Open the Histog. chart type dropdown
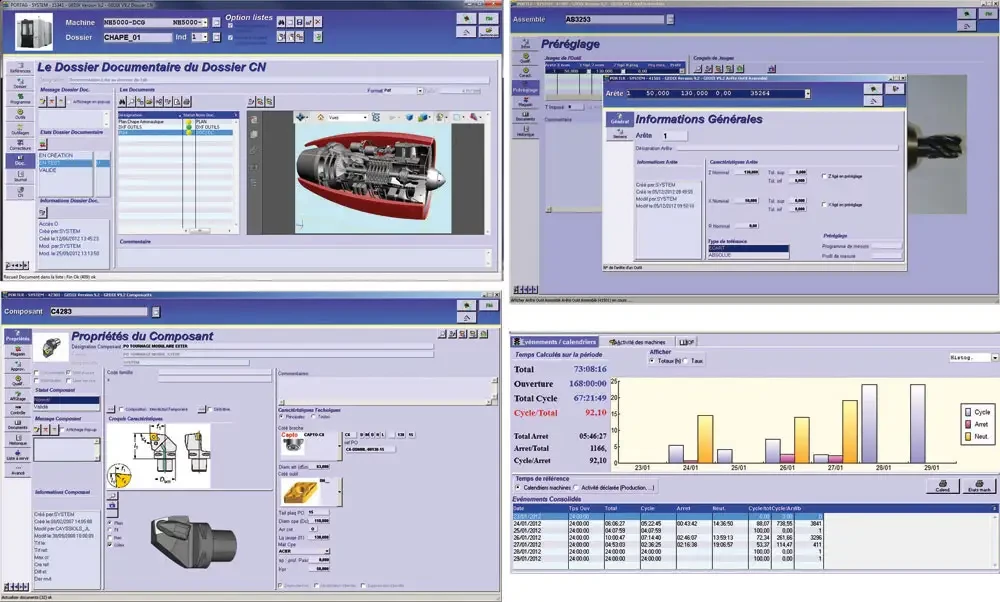 pyautogui.click(x=994, y=358)
